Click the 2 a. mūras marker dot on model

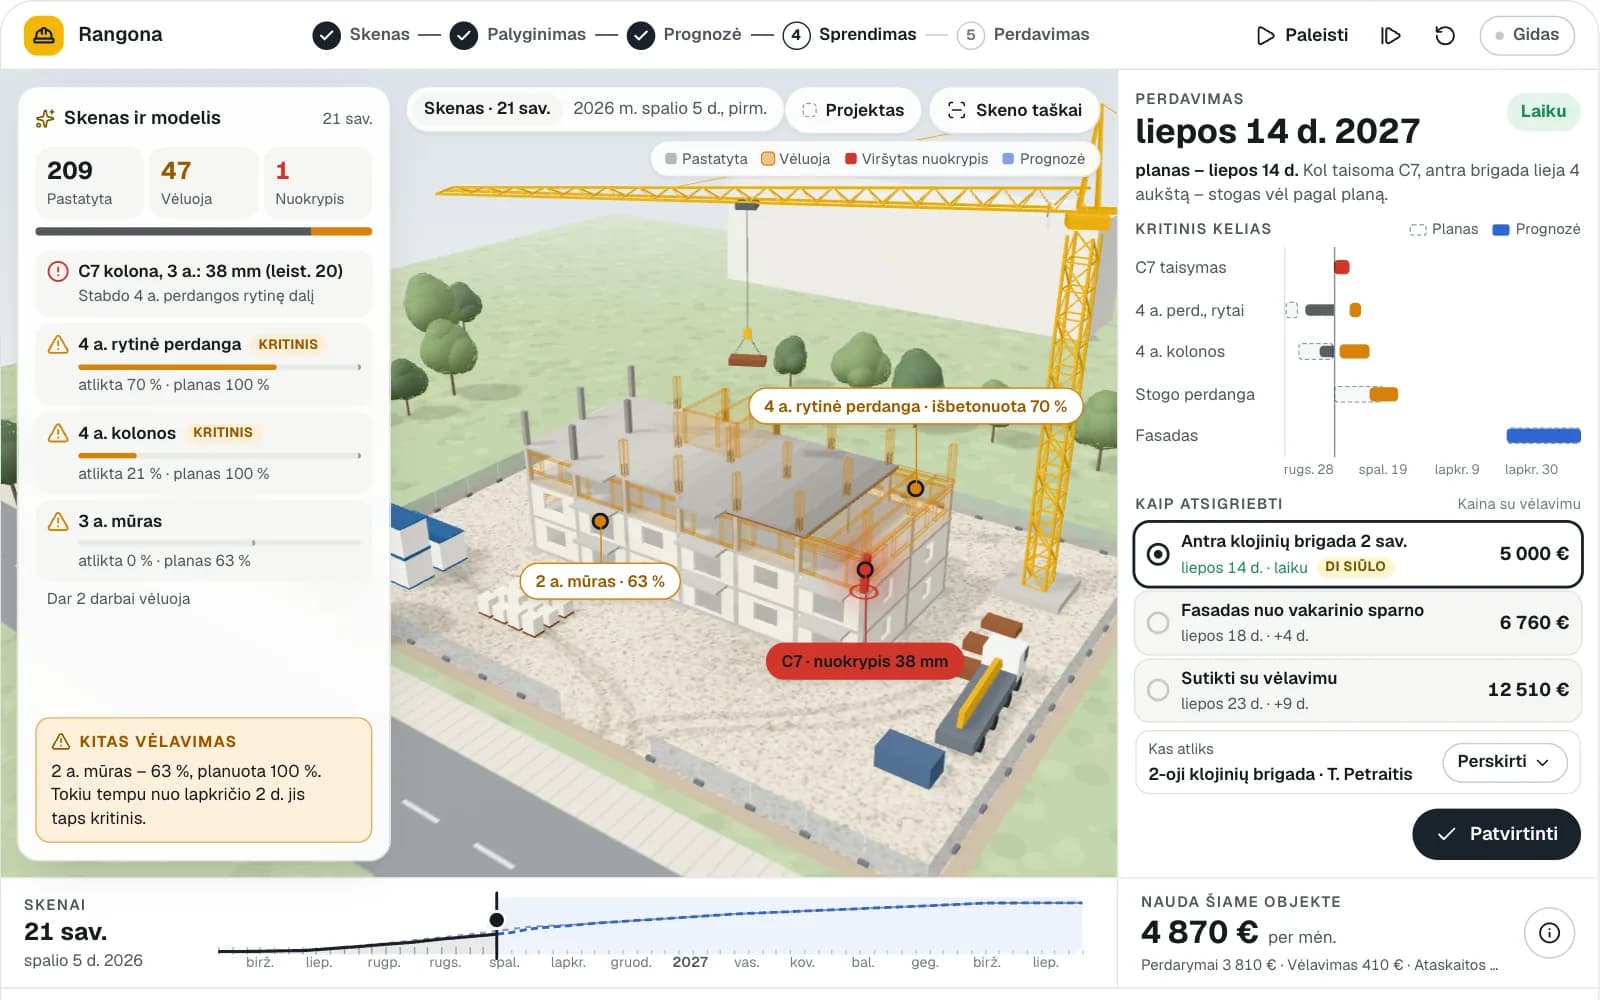(600, 521)
